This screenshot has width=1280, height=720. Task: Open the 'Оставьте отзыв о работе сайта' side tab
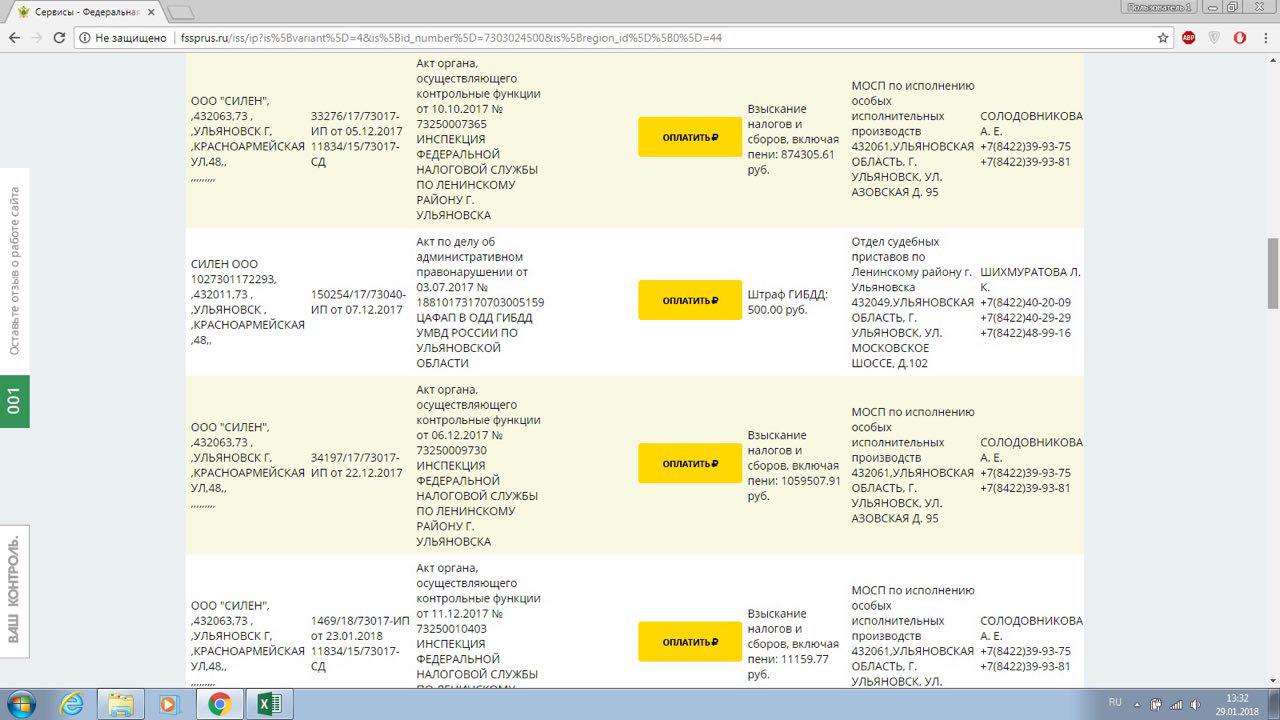[14, 271]
